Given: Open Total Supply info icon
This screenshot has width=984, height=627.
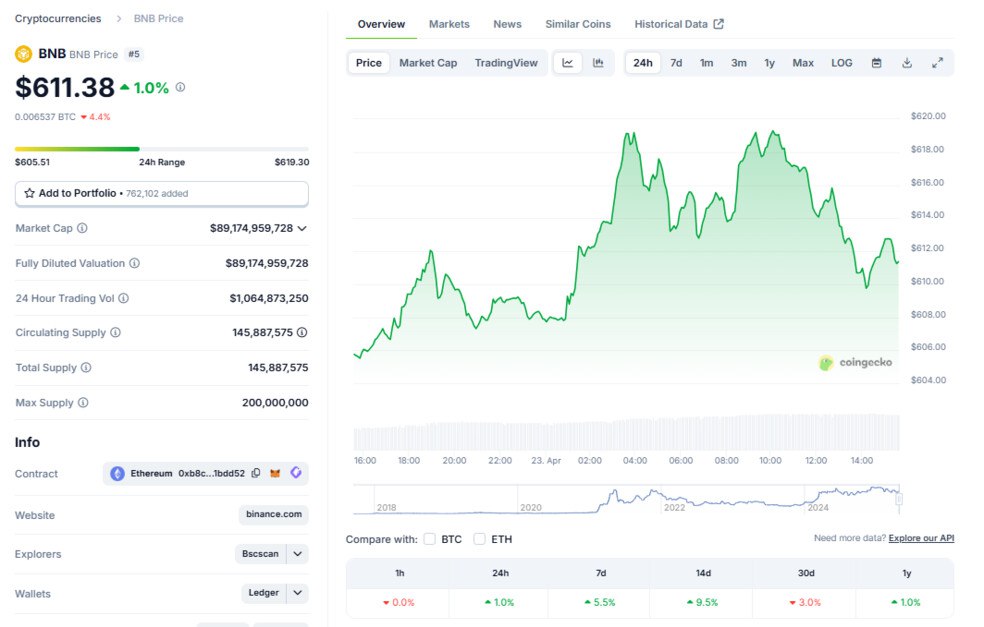Looking at the screenshot, I should pos(86,367).
